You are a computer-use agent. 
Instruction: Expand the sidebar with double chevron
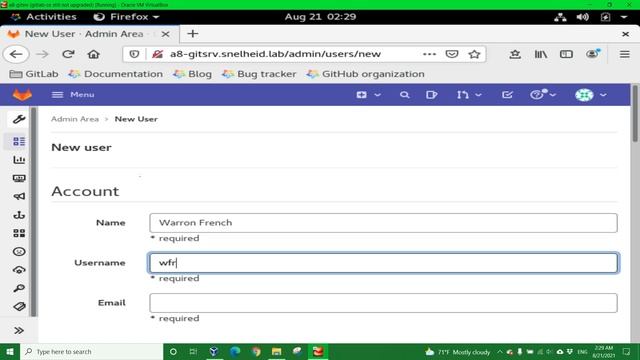point(19,330)
